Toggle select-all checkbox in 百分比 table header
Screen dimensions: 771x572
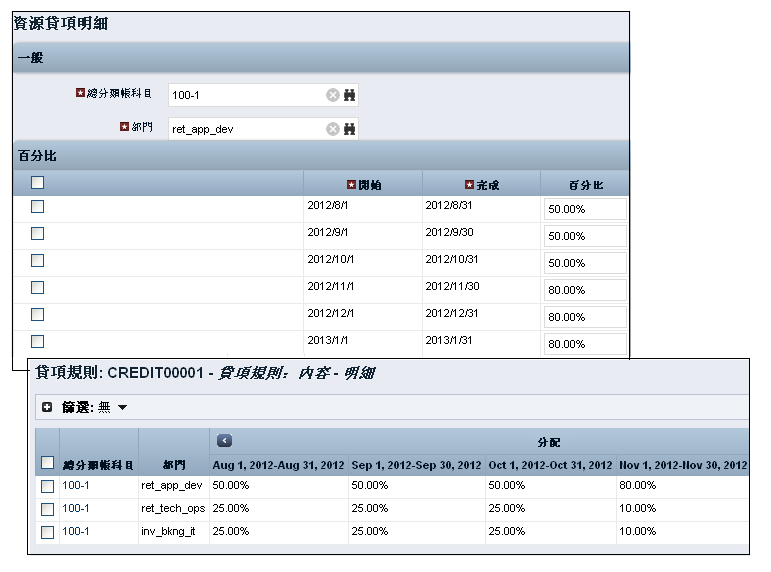click(x=37, y=182)
